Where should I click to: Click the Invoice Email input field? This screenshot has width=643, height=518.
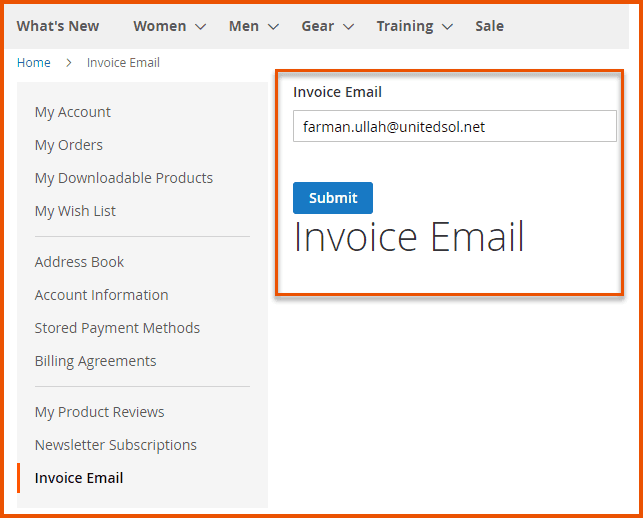[454, 127]
